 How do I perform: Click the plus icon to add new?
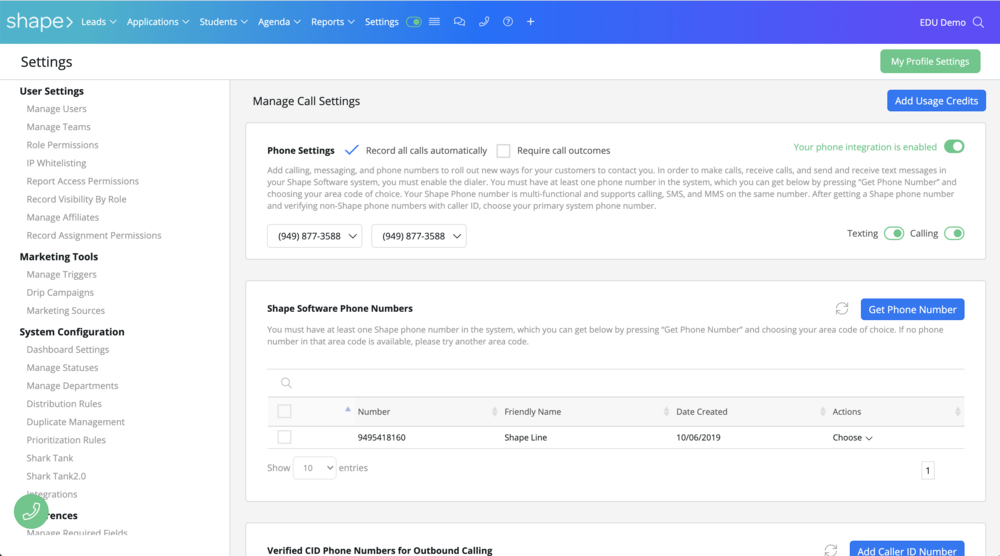pyautogui.click(x=531, y=22)
